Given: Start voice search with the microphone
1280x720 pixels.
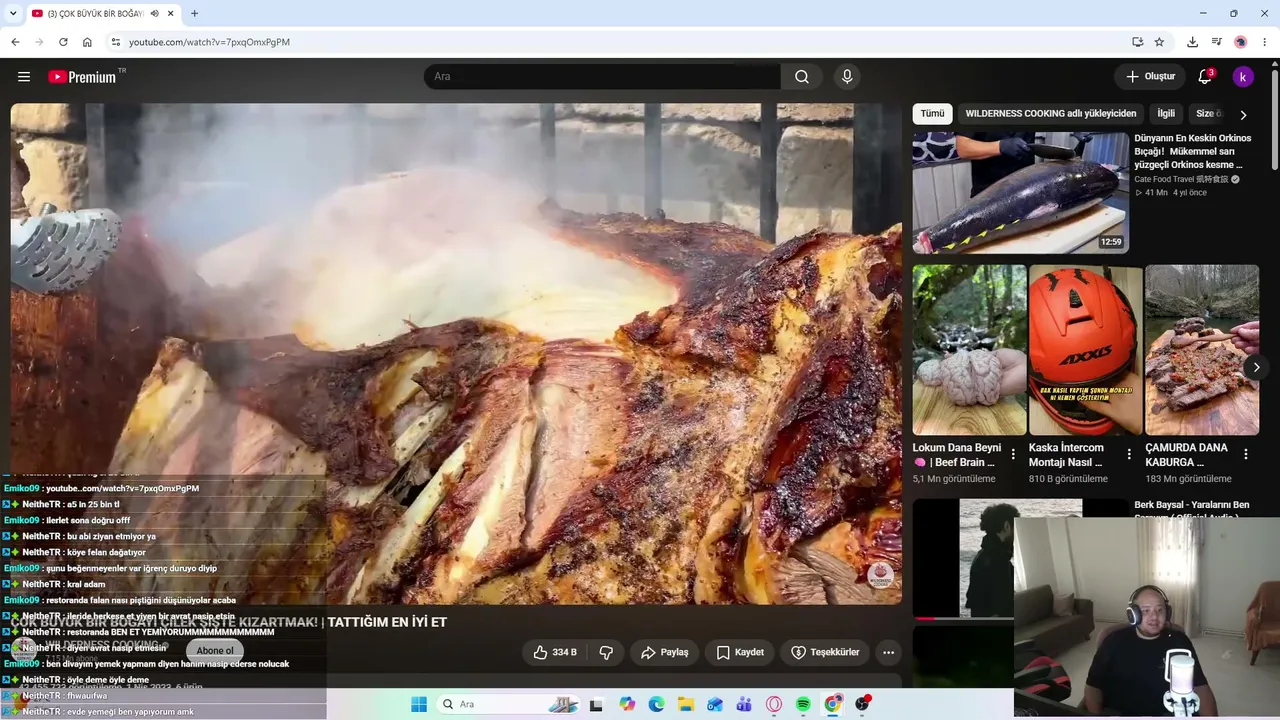Looking at the screenshot, I should (847, 77).
